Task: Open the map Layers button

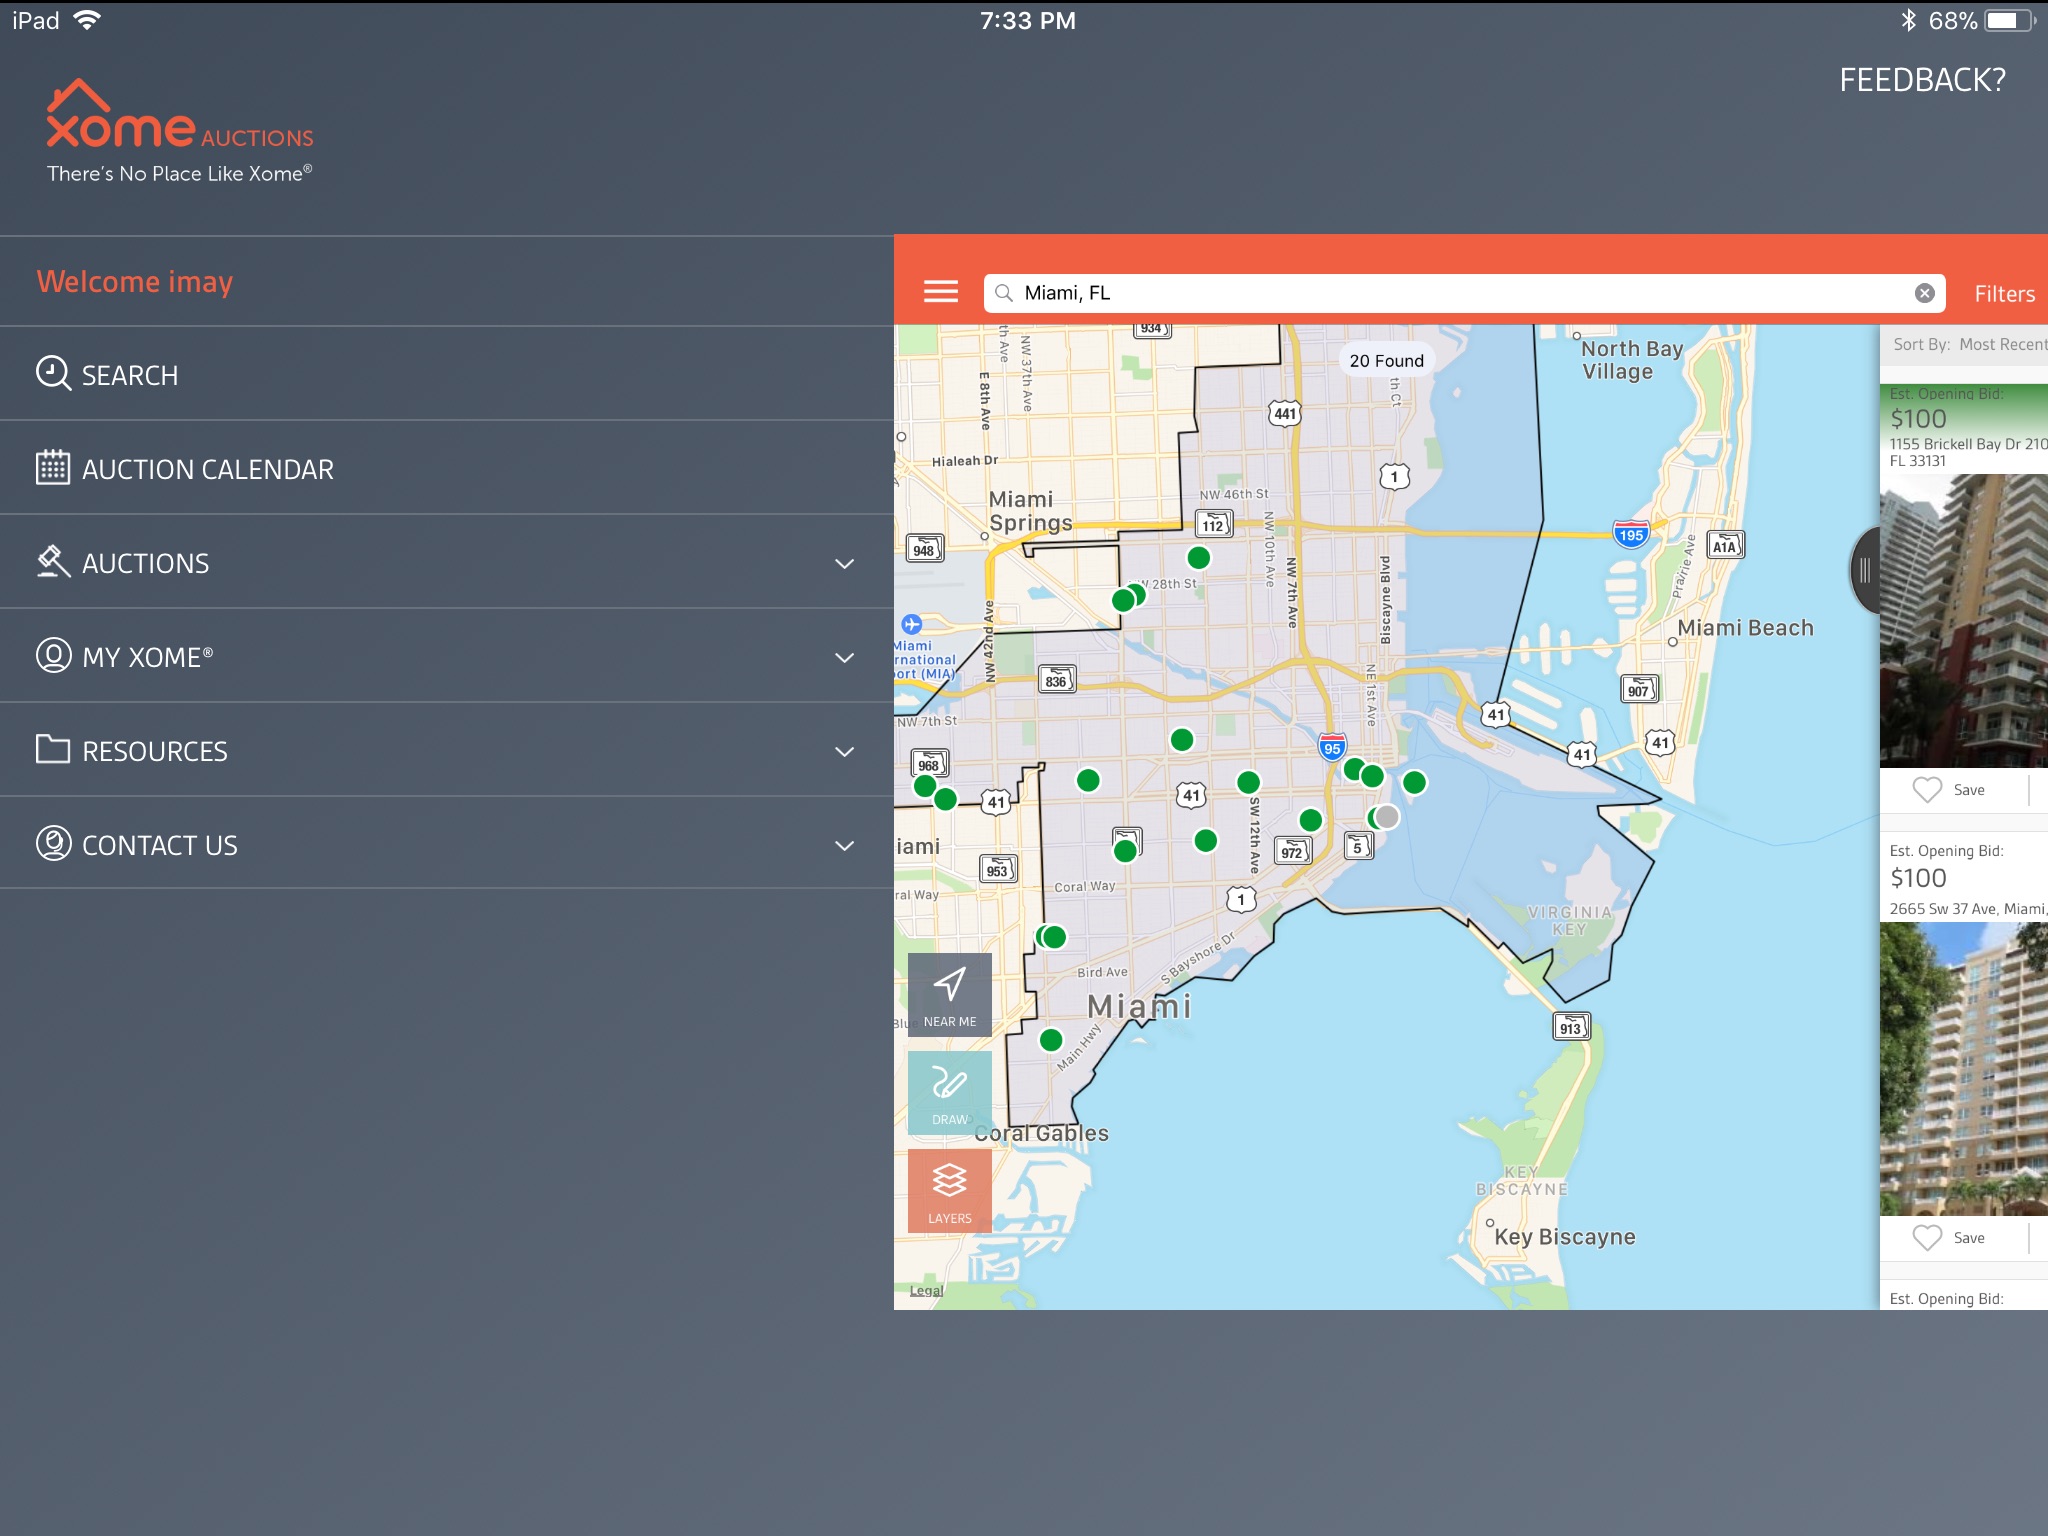Action: pyautogui.click(x=949, y=1190)
